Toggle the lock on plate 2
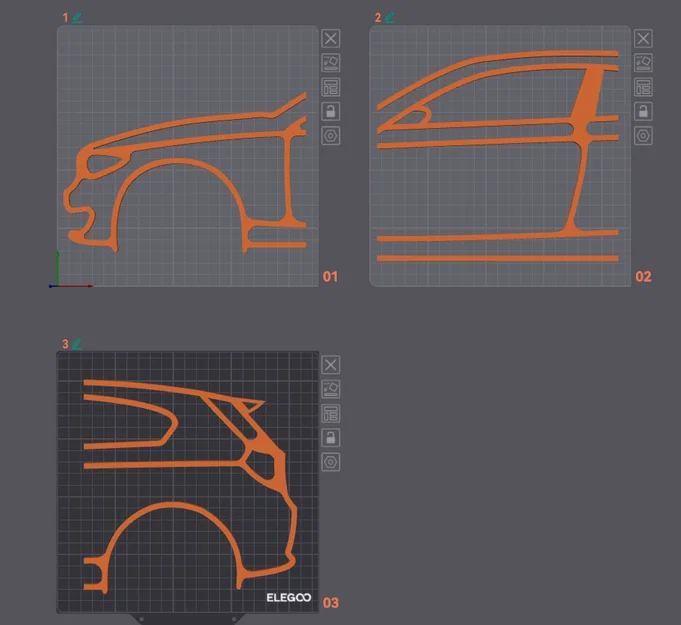 643,112
